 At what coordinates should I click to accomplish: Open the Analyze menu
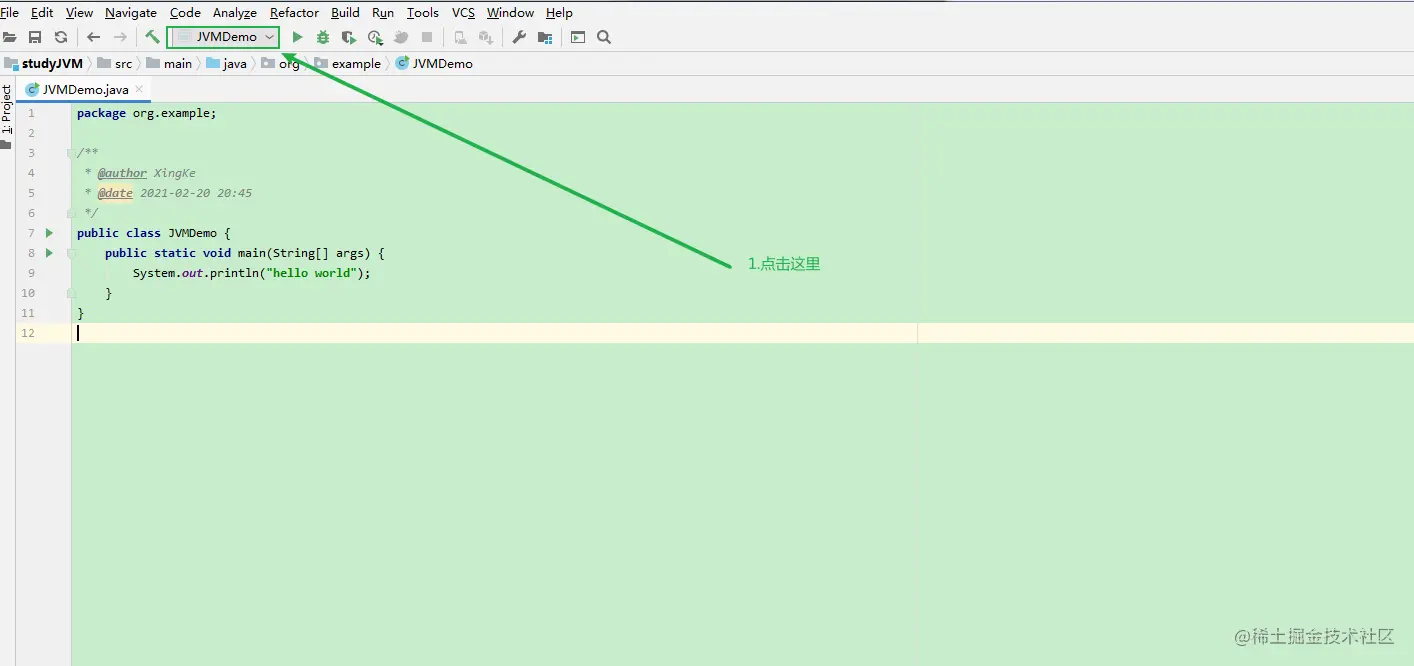(x=235, y=13)
